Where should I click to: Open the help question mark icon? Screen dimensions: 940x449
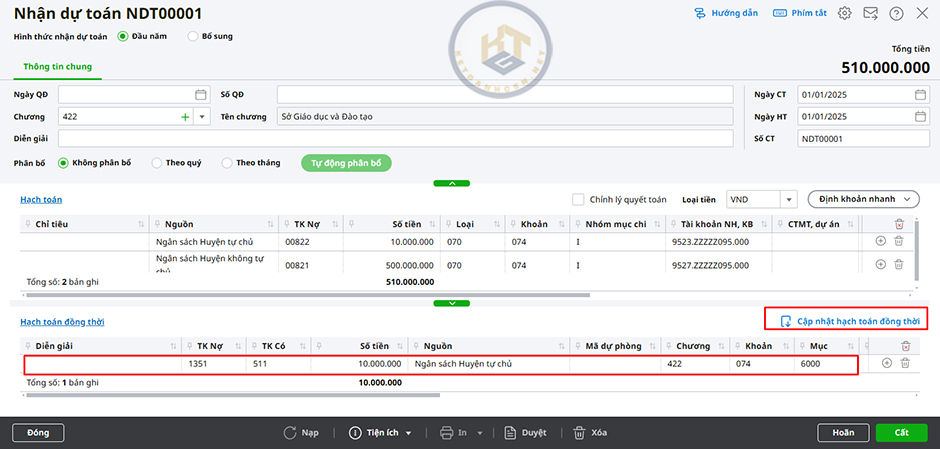896,13
